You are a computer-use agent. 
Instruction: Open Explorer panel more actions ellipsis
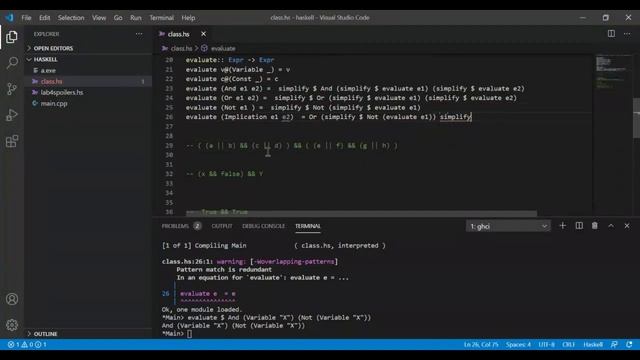(139, 34)
